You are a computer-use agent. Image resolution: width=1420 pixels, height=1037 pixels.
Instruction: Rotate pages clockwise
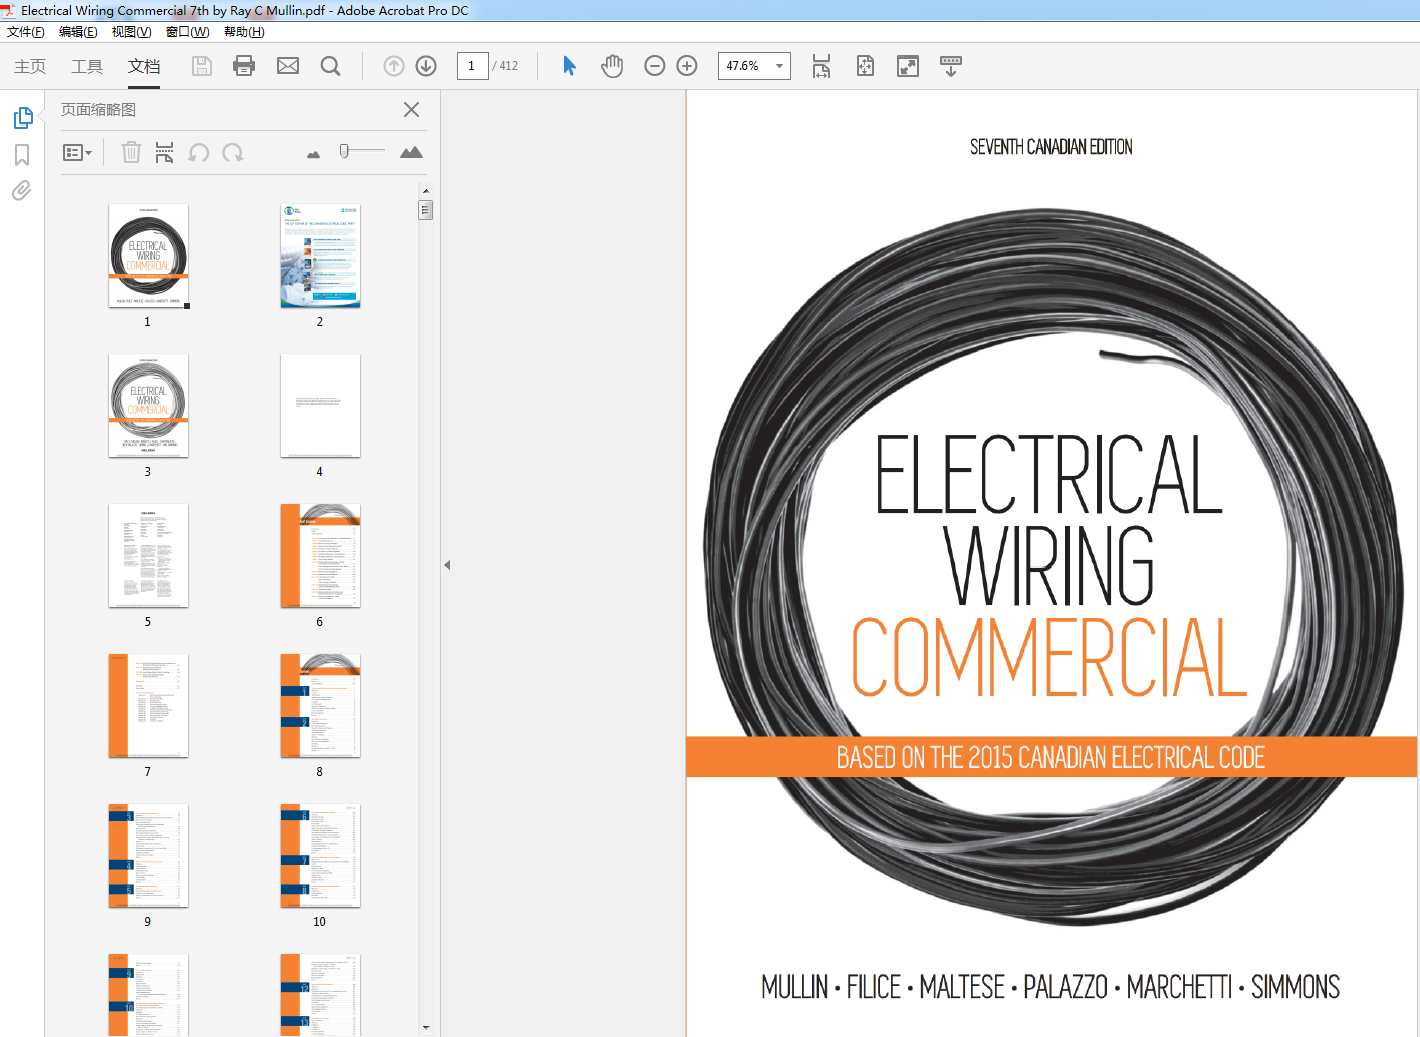tap(233, 152)
